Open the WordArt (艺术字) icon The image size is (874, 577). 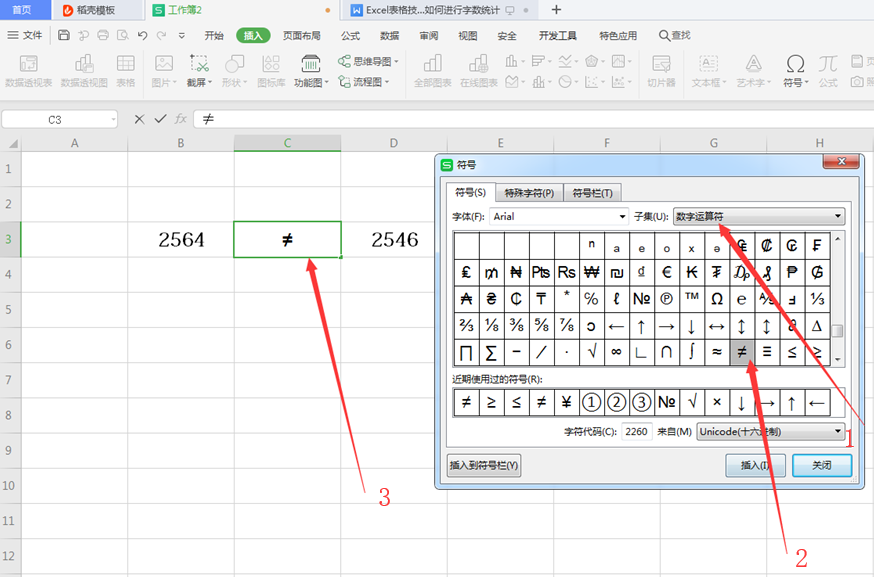[x=753, y=70]
